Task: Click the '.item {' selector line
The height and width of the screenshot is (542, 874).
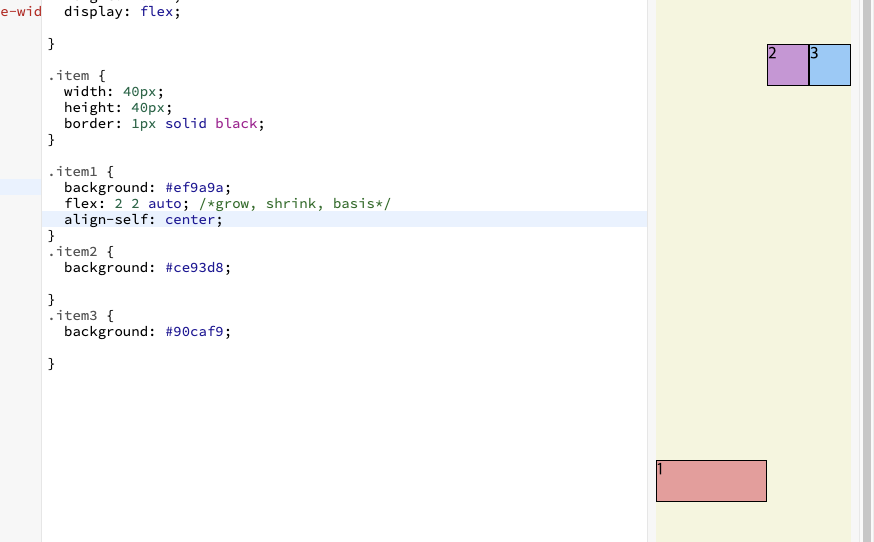Action: point(76,75)
